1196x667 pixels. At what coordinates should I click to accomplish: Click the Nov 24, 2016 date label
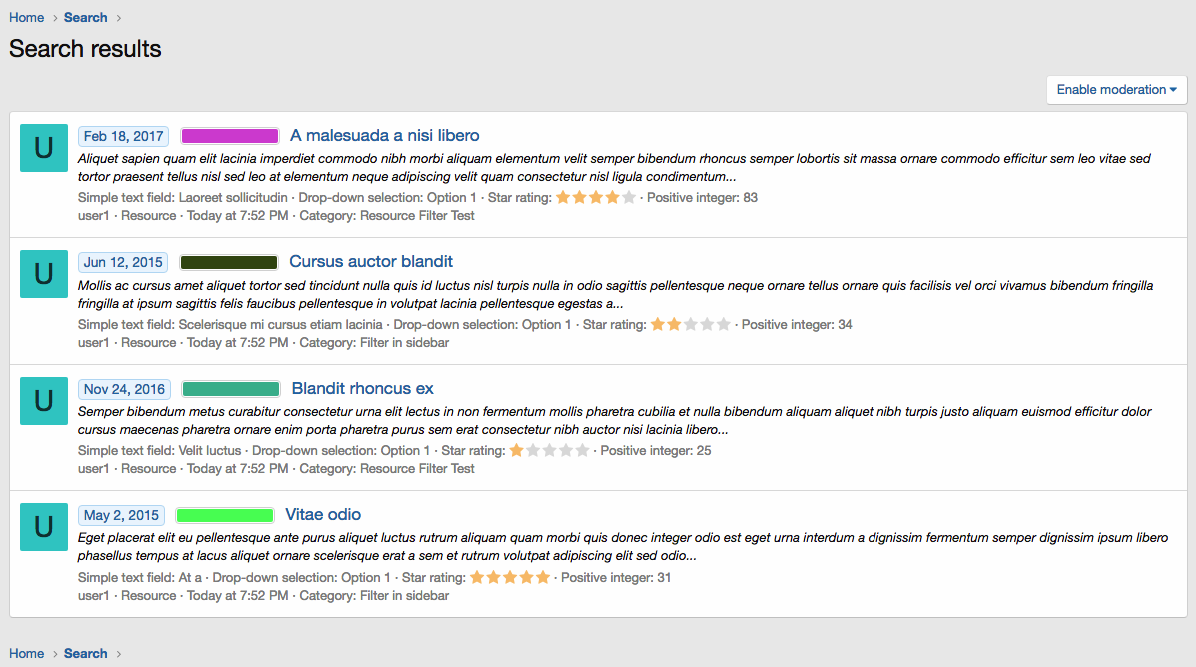coord(124,389)
